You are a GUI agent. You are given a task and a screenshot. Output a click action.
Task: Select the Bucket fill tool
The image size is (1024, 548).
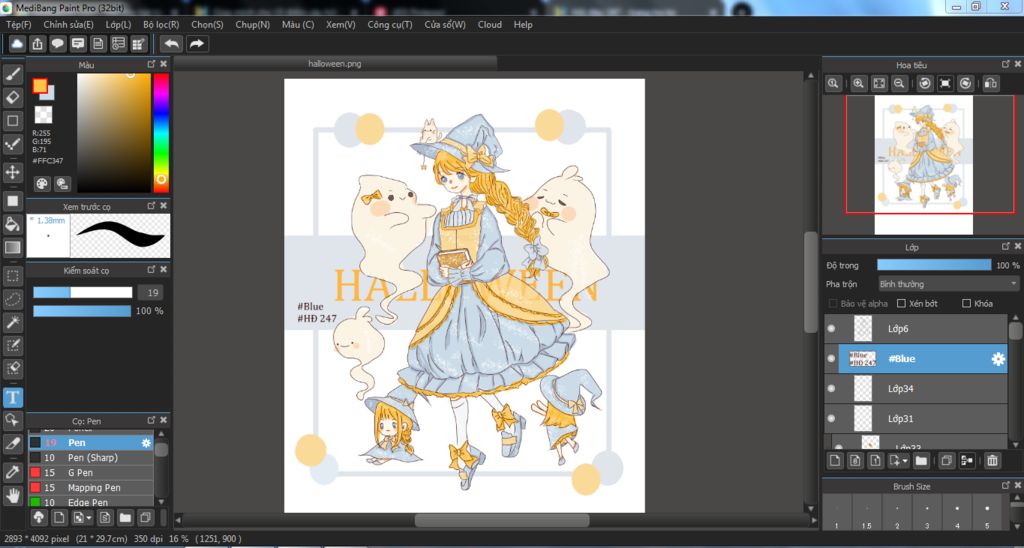click(12, 224)
